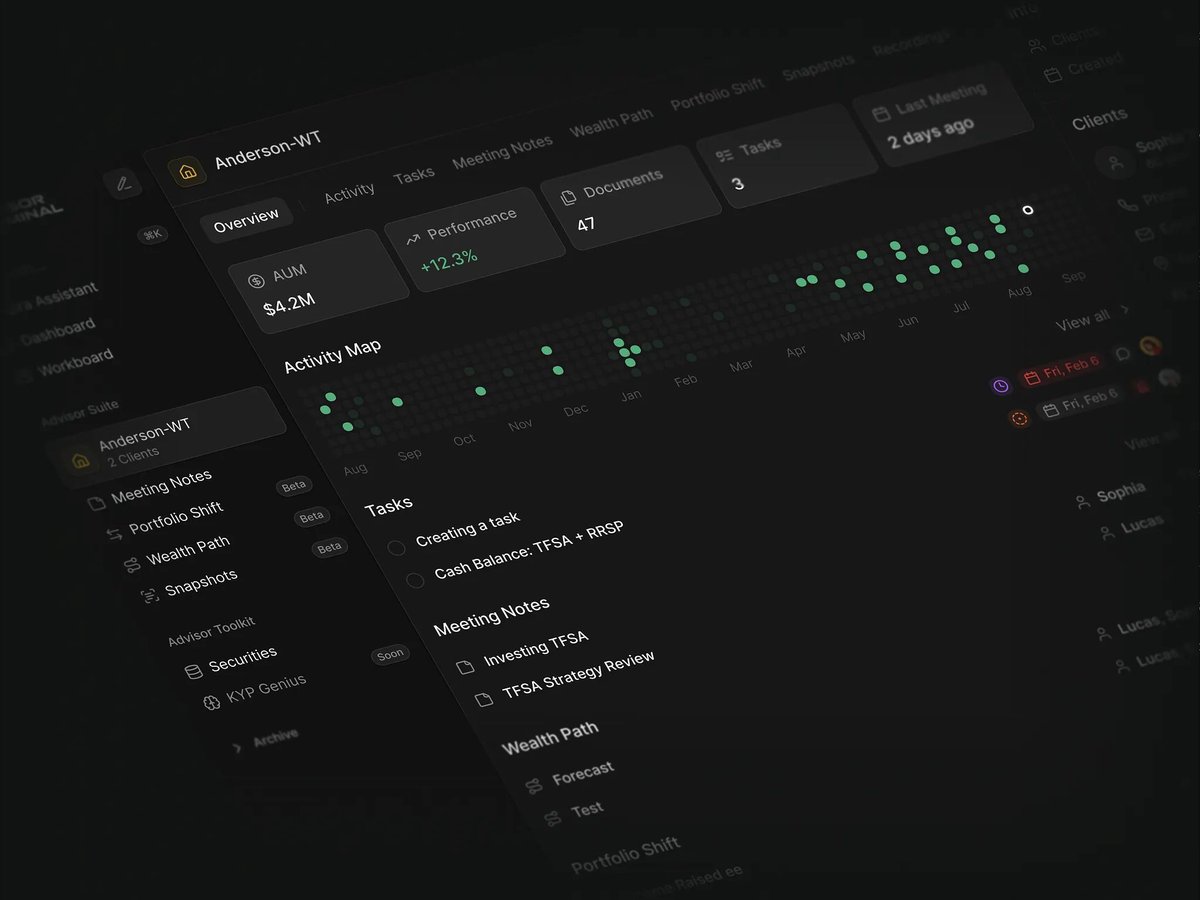The height and width of the screenshot is (900, 1200).
Task: Open the Portfolio Shift tab
Action: [x=717, y=95]
